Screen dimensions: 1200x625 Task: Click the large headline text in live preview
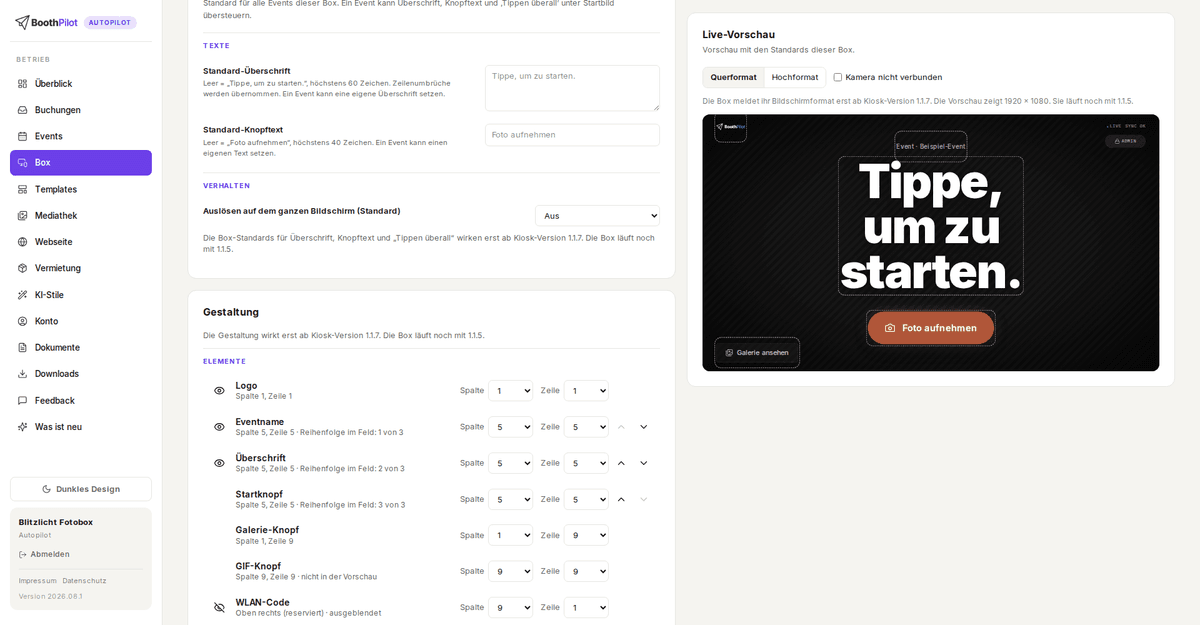(x=931, y=226)
